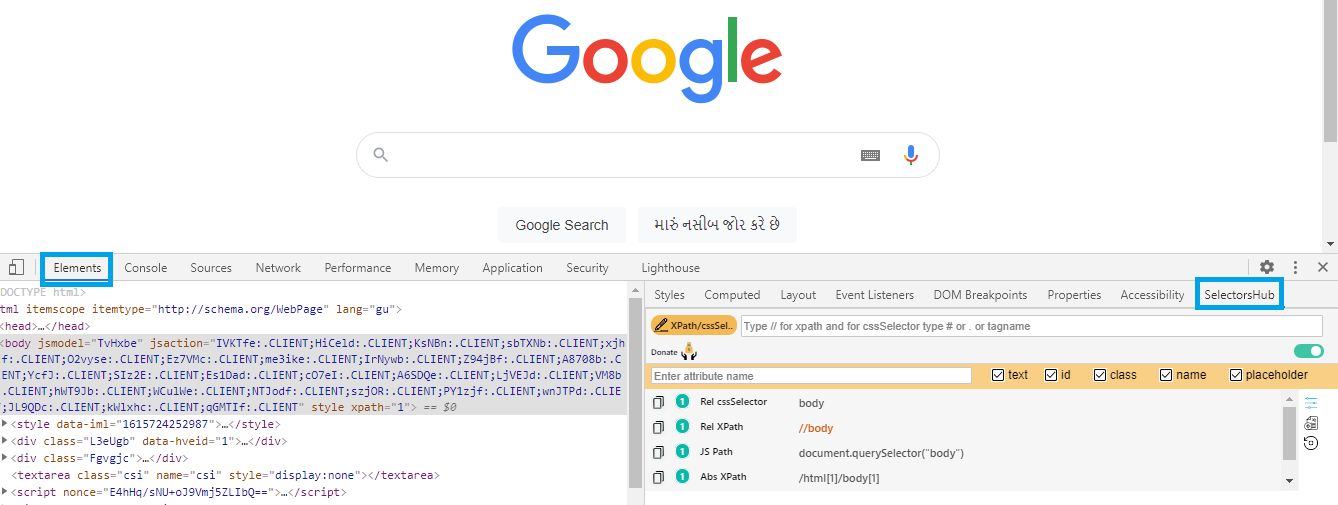The height and width of the screenshot is (505, 1338).
Task: Switch to the Sources tab
Action: (211, 268)
